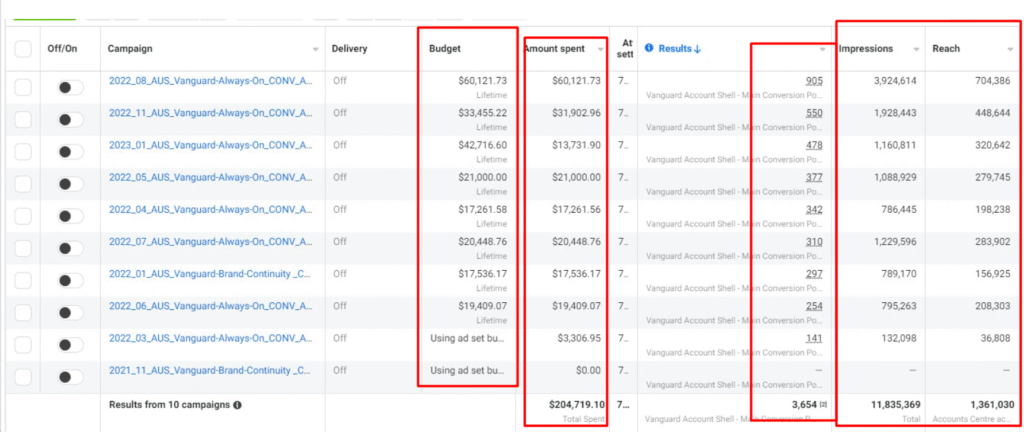
Task: Click the 905 results value link
Action: point(814,81)
